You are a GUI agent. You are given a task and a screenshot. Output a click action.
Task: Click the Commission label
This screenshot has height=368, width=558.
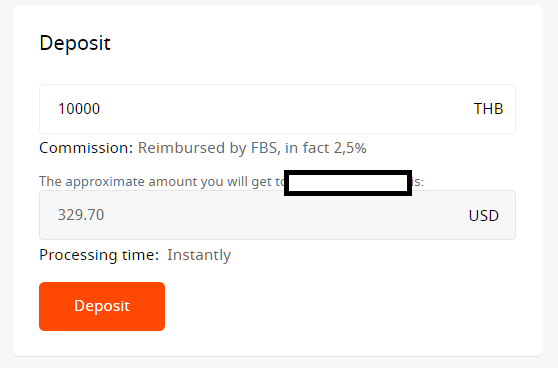point(86,148)
